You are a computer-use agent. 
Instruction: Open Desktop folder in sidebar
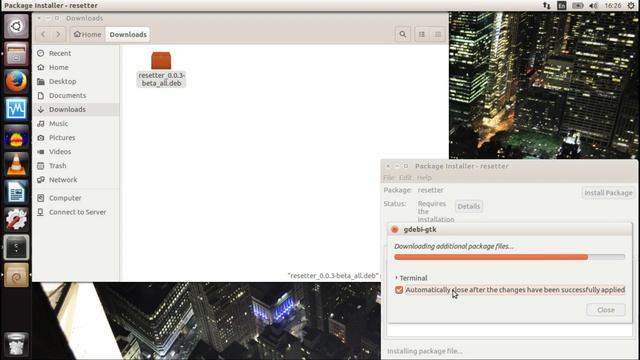(x=76, y=81)
